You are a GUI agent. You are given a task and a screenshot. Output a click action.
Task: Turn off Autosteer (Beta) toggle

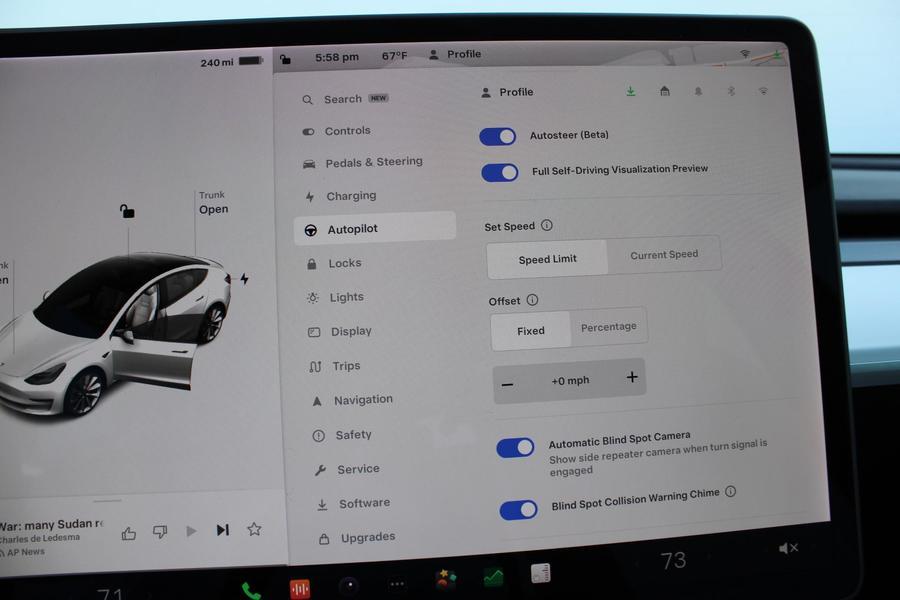(498, 136)
